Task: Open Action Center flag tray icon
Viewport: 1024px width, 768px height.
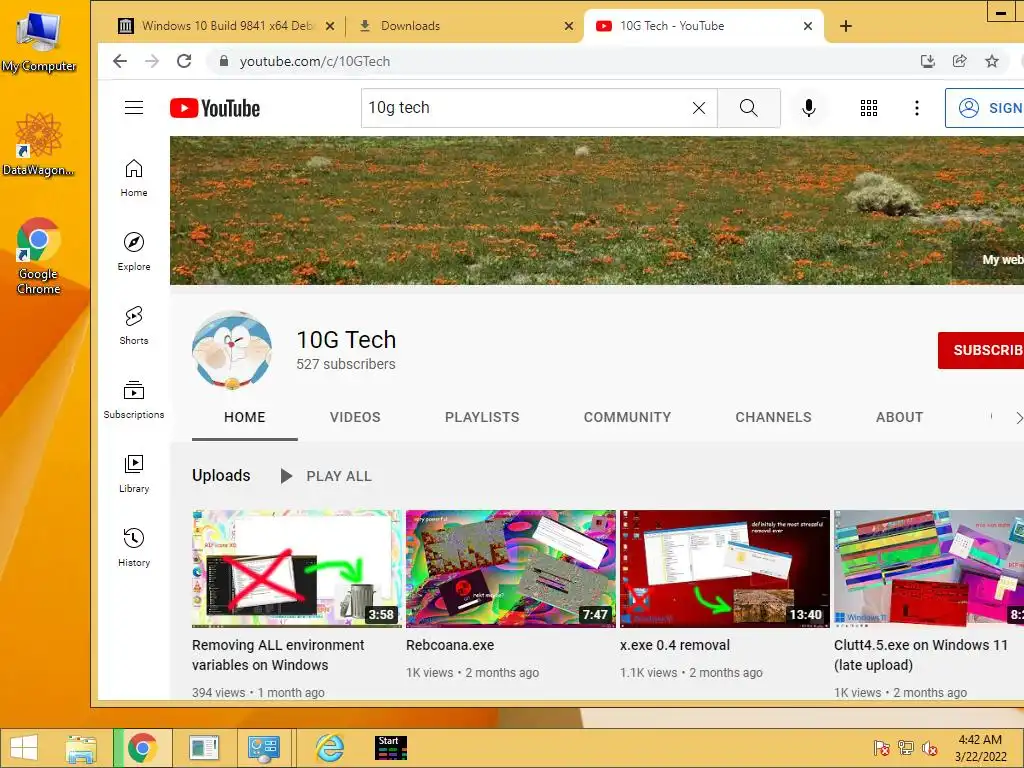Action: tap(882, 748)
